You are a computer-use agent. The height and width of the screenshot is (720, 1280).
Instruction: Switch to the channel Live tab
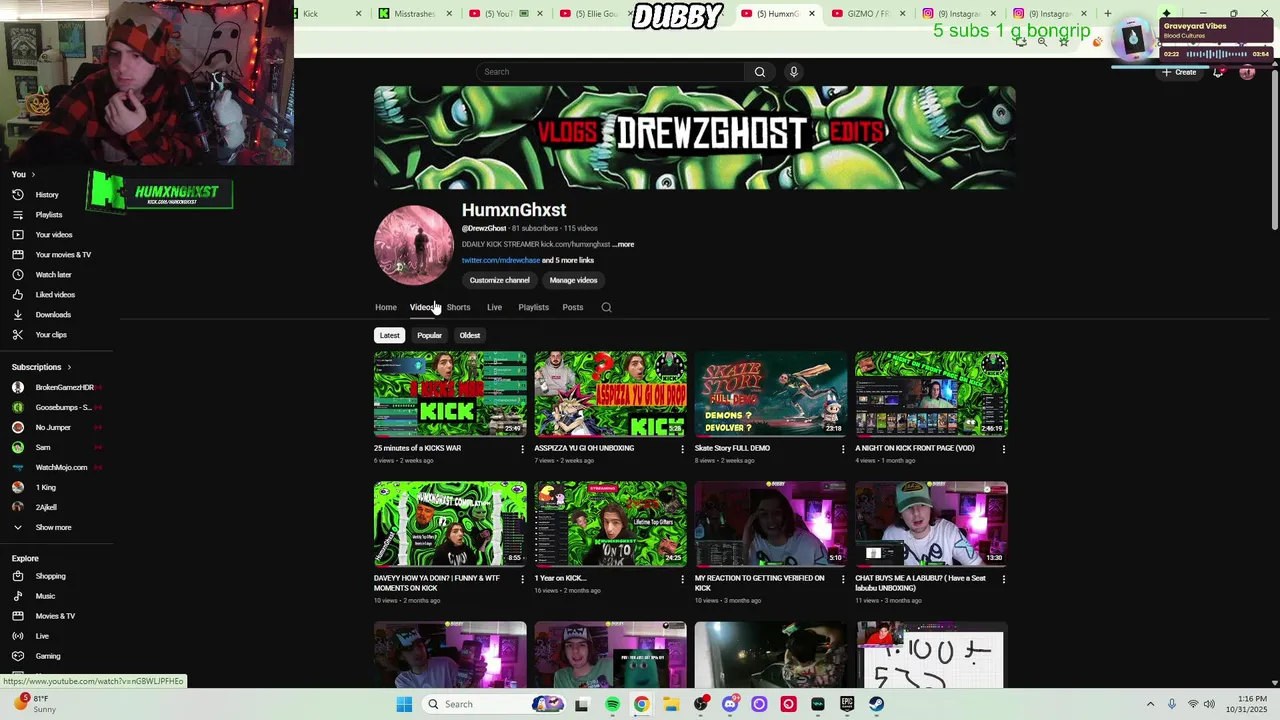point(494,307)
